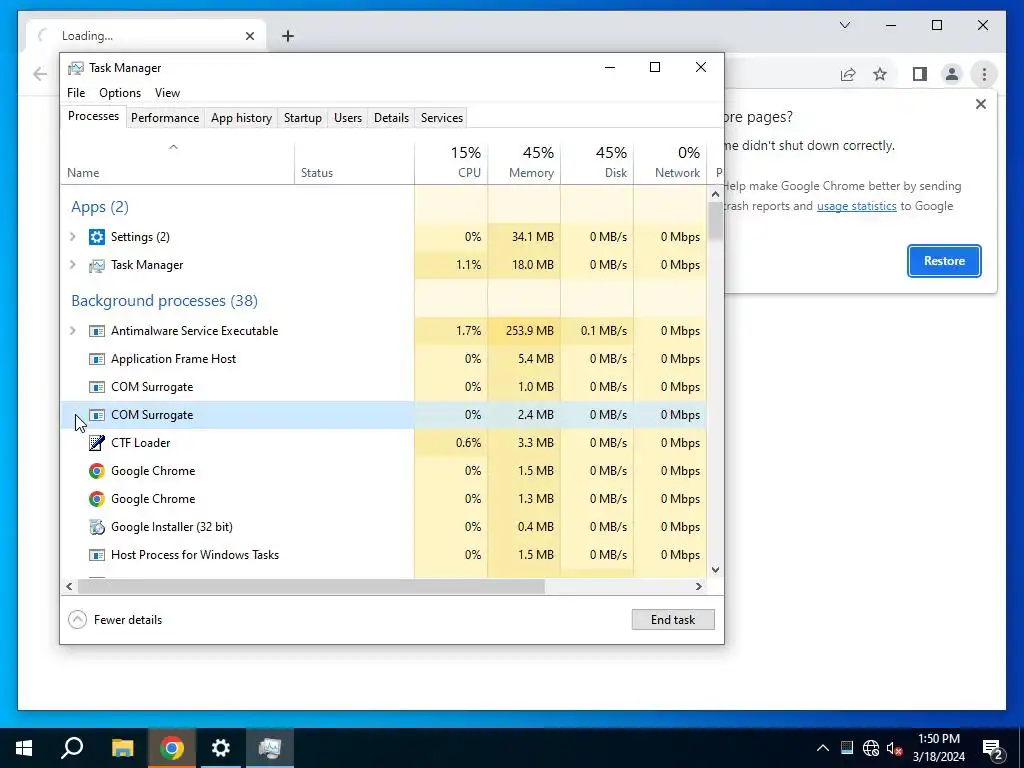Click Chrome's back navigation arrow
Viewport: 1024px width, 768px height.
pos(40,74)
